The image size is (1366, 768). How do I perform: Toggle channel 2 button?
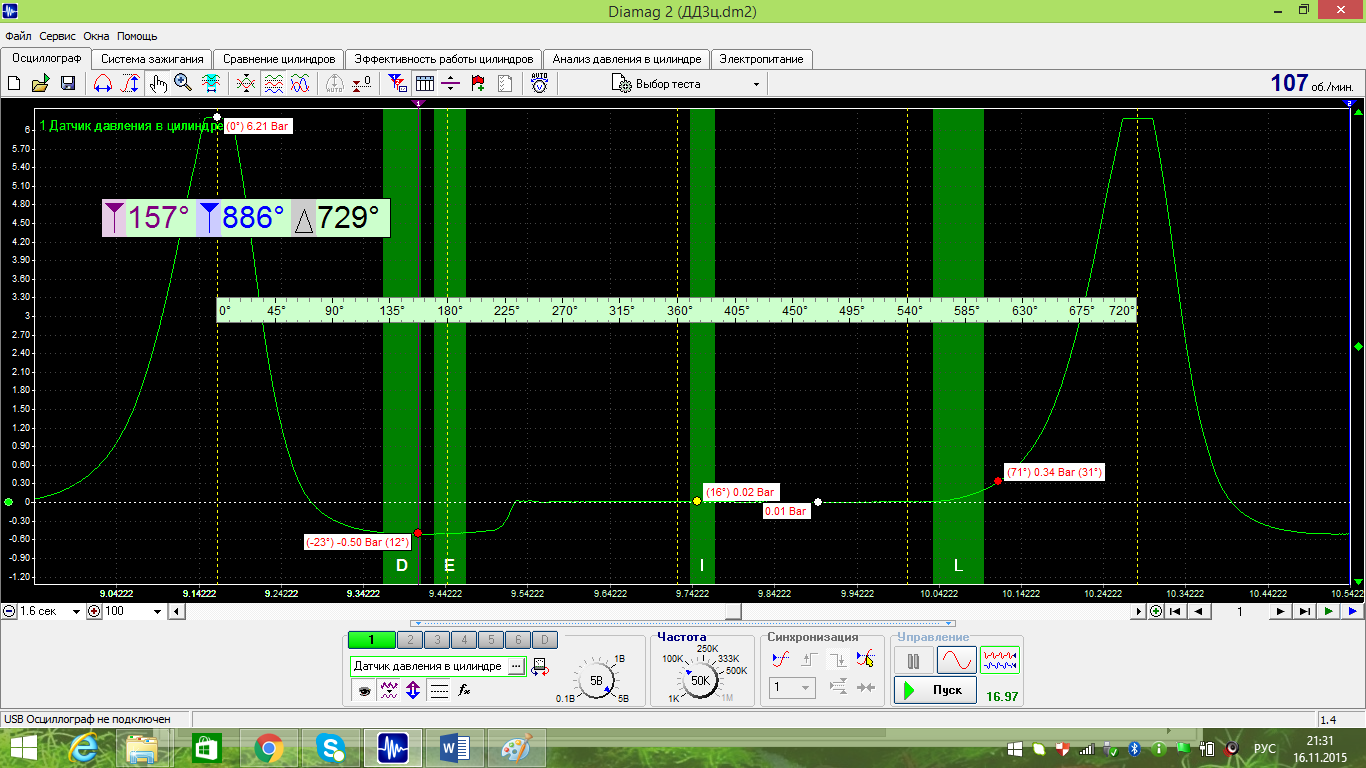[409, 640]
